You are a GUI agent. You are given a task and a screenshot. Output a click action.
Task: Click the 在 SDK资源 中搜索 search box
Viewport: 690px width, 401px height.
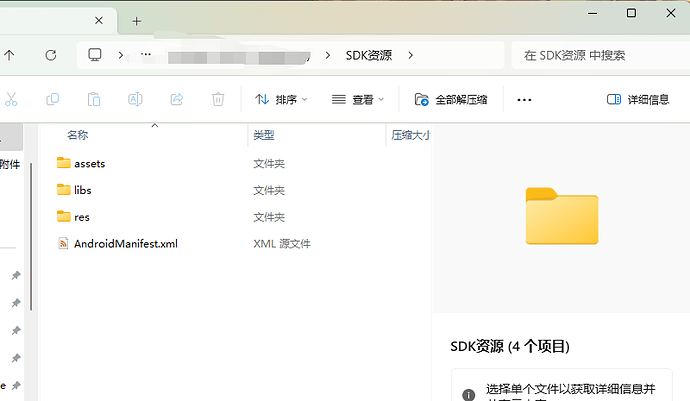point(600,55)
